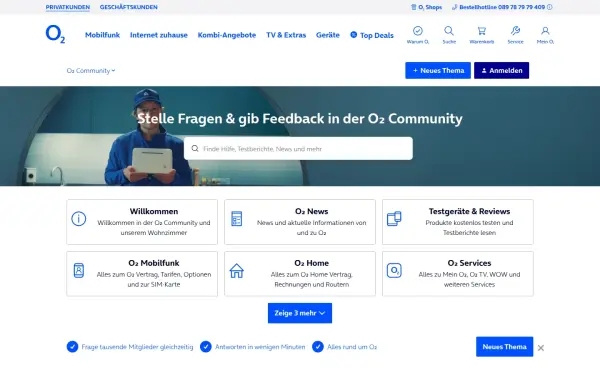600x375 pixels.
Task: Open the O2 Home category title
Action: tap(311, 263)
